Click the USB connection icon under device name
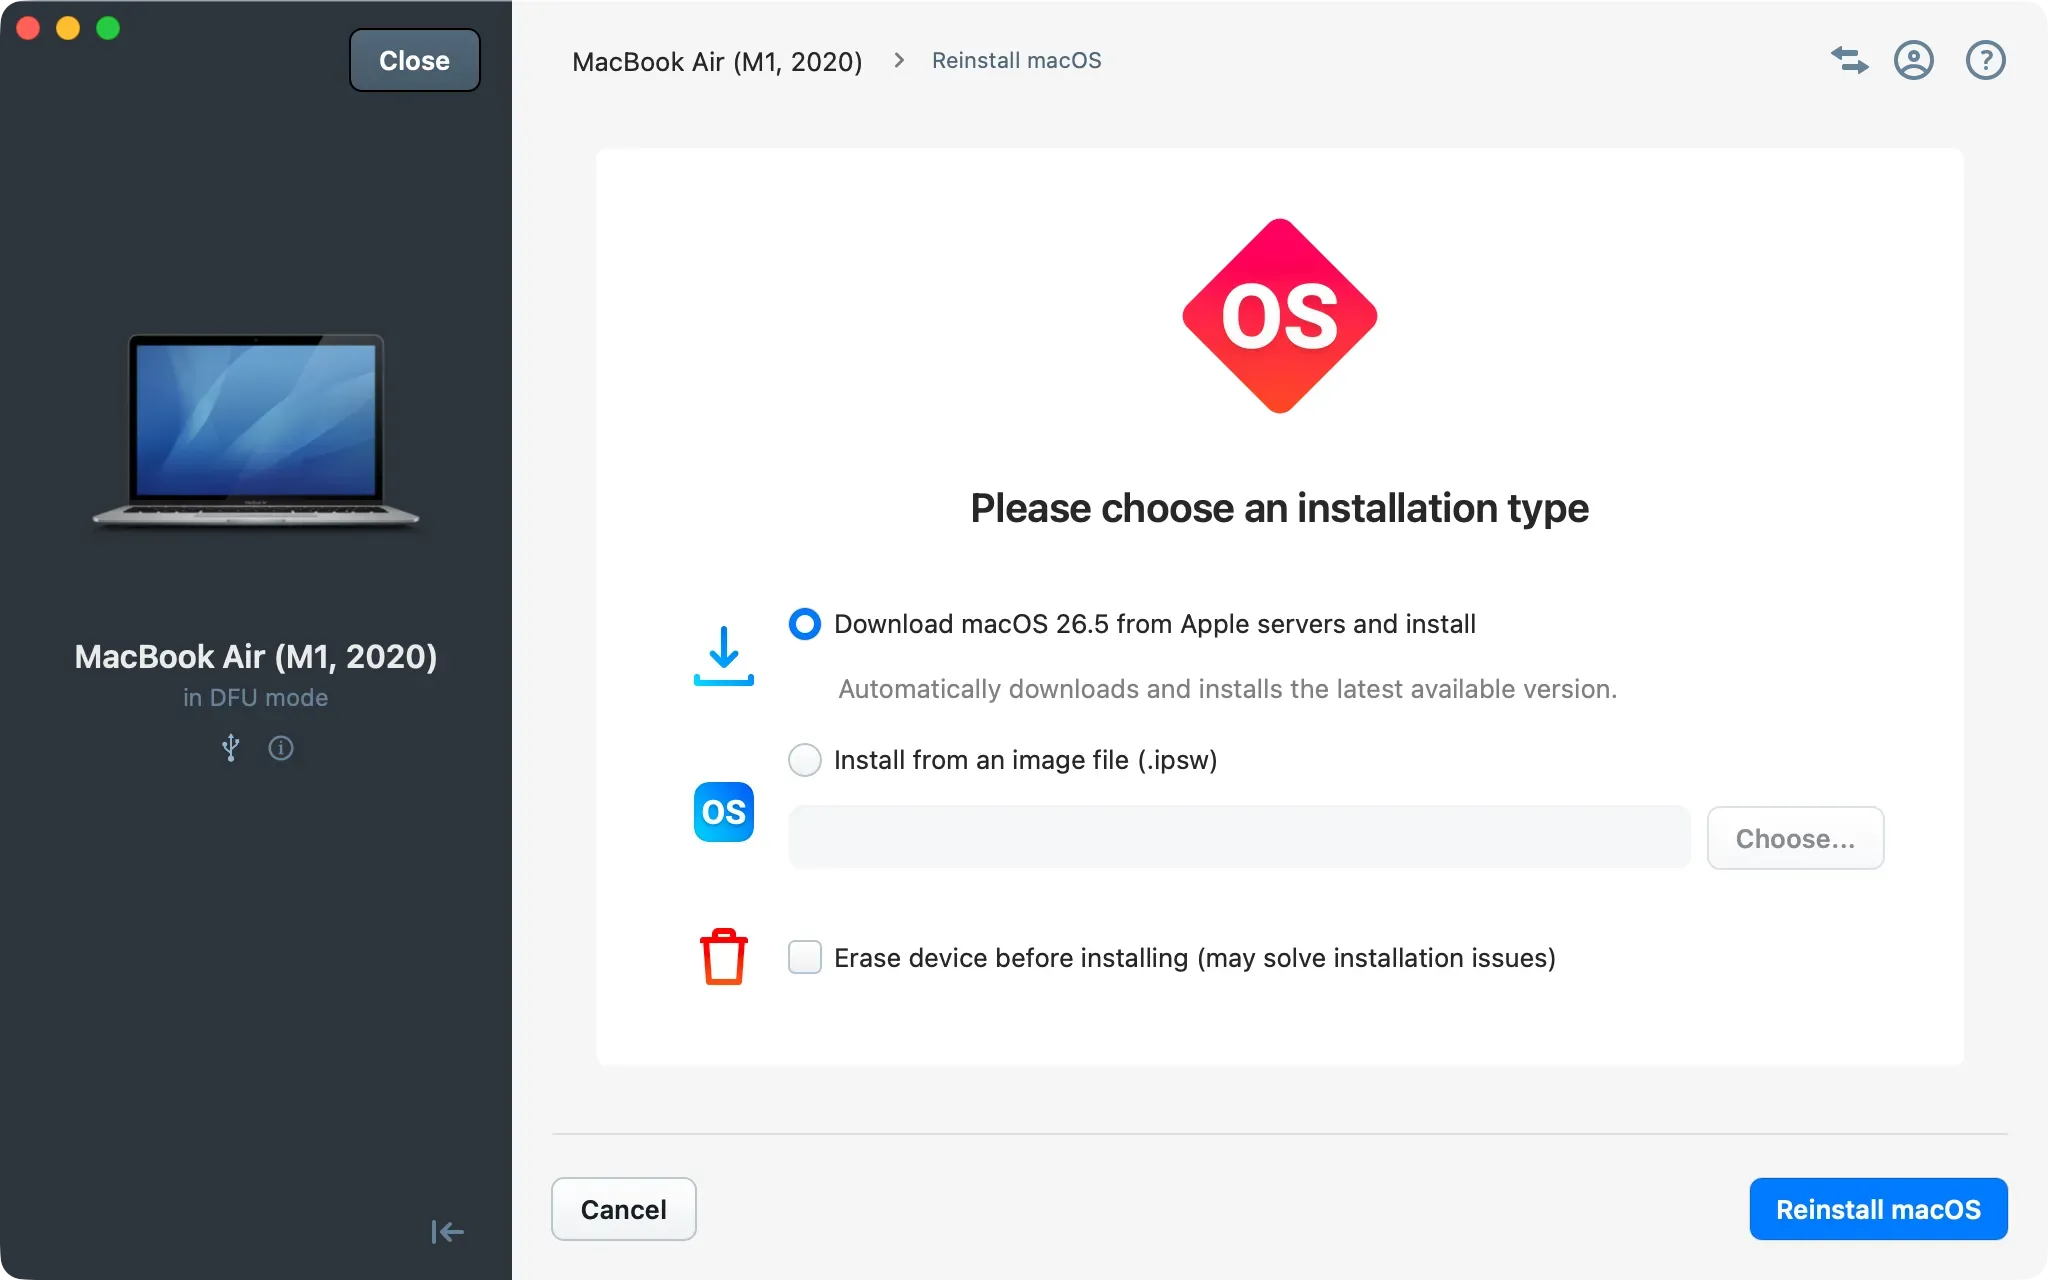Image resolution: width=2048 pixels, height=1280 pixels. (x=231, y=748)
